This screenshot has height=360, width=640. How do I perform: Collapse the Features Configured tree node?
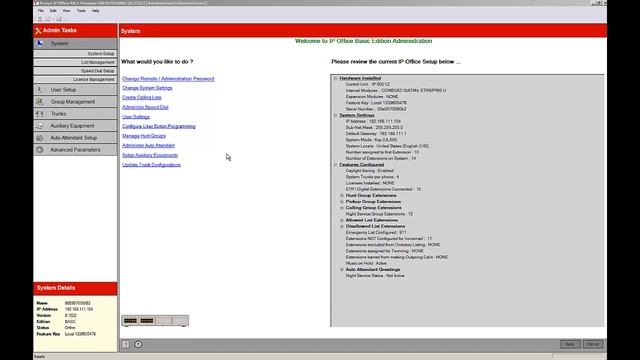click(x=336, y=164)
